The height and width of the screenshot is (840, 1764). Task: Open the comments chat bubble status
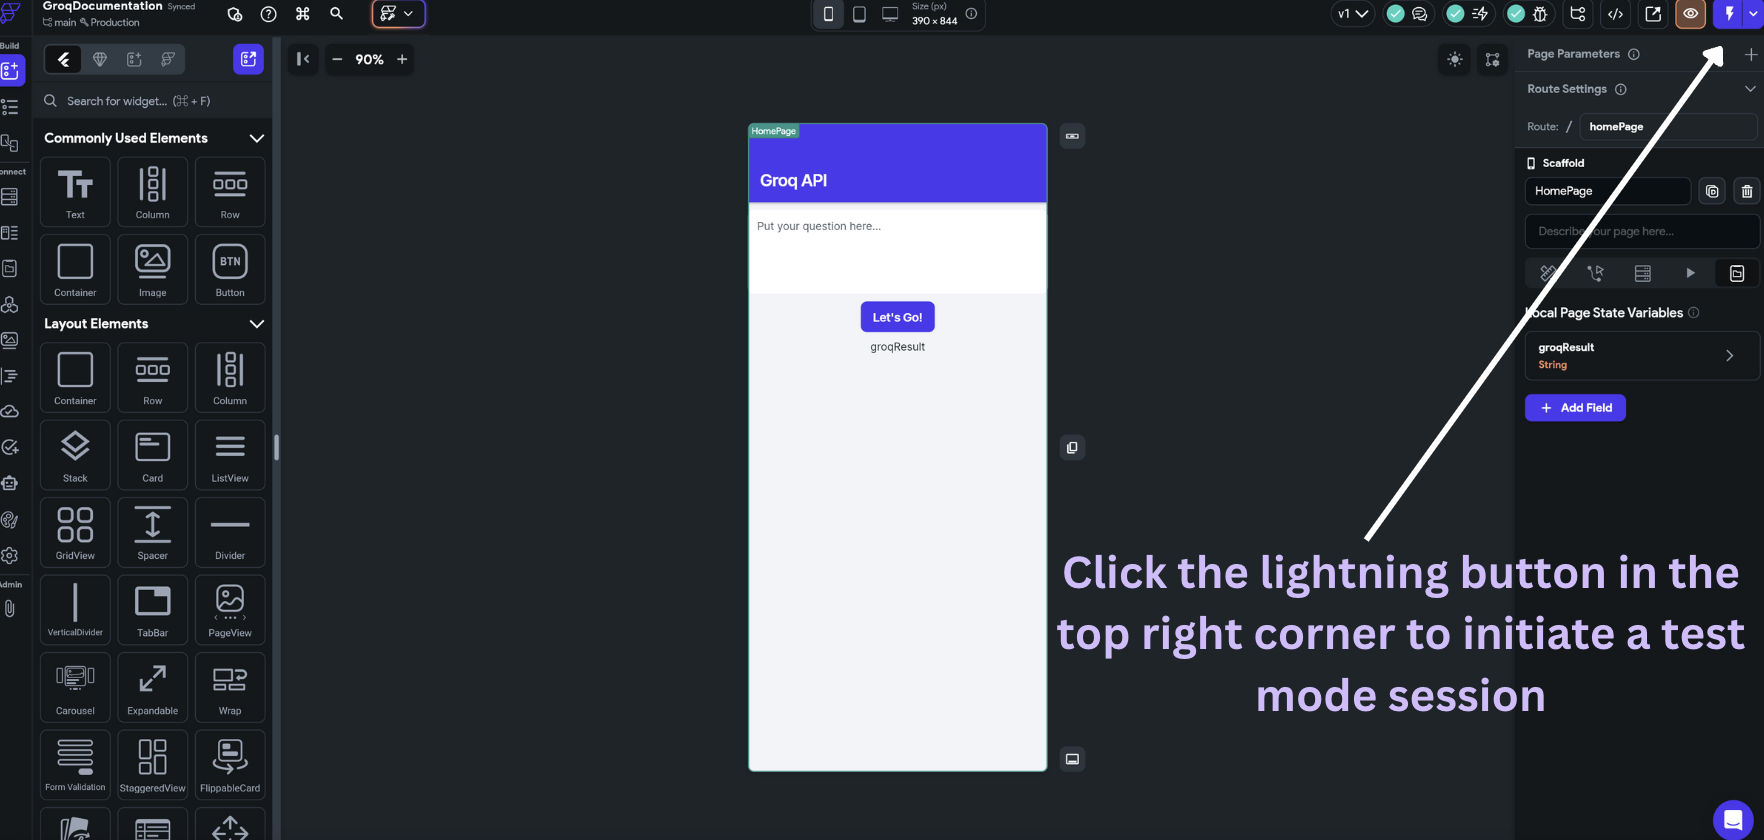tap(1419, 14)
